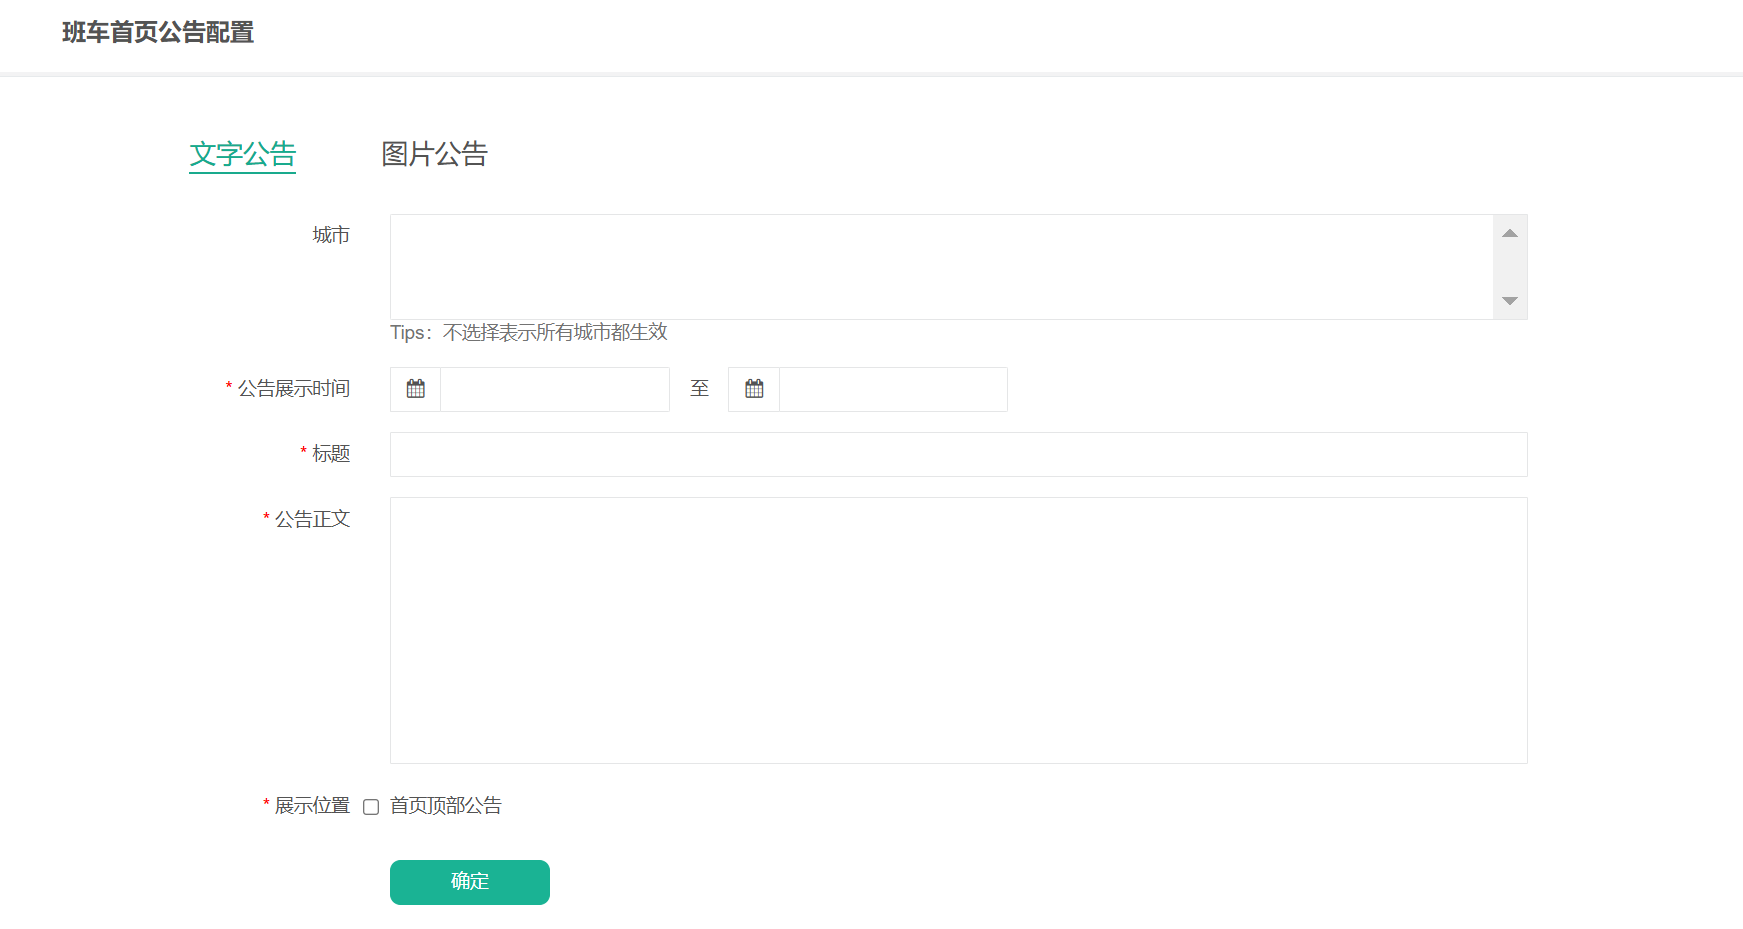Enable the display position checkbox
Viewport: 1743px width, 929px height.
point(369,806)
